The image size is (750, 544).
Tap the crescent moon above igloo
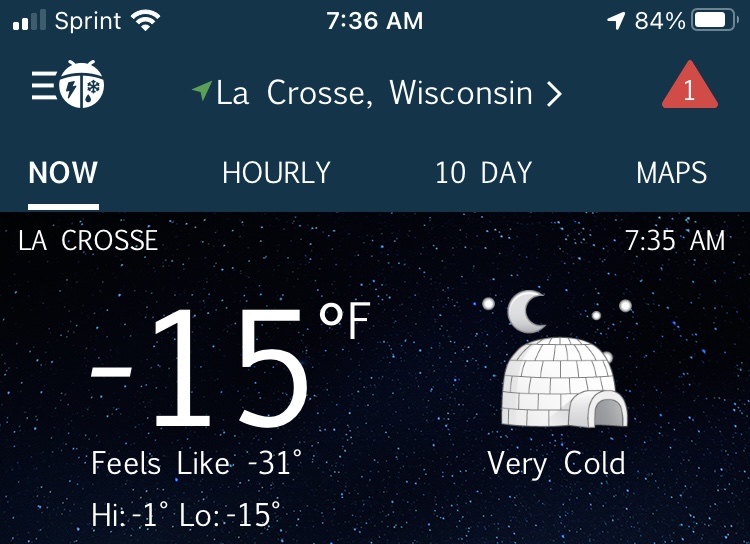(526, 311)
